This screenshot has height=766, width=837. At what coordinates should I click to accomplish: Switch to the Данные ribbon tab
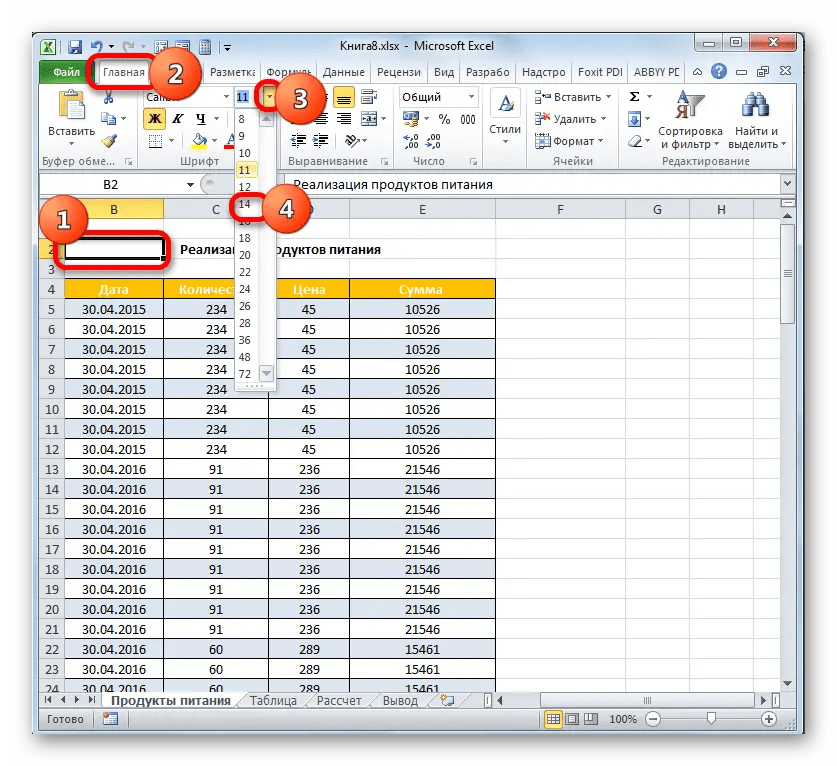point(345,71)
